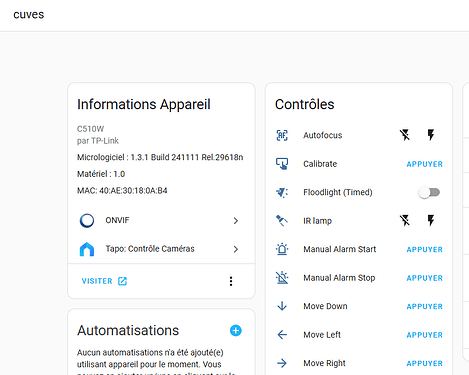Expand the Tapo: Contrôle Caméras entry chevron
469x375 pixels.
[236, 249]
